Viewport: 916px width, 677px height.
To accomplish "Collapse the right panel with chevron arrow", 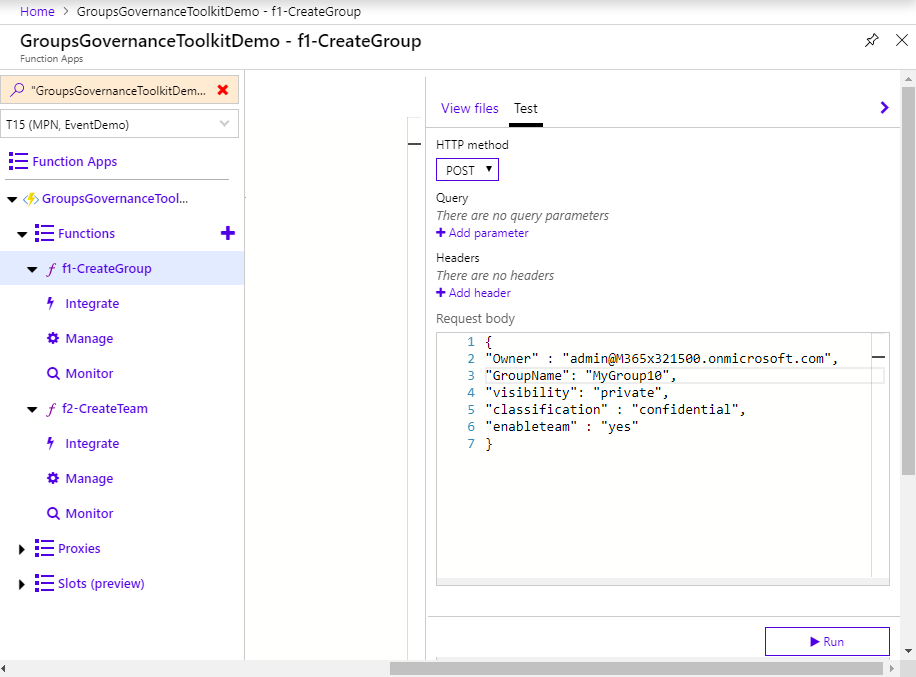I will pyautogui.click(x=884, y=108).
